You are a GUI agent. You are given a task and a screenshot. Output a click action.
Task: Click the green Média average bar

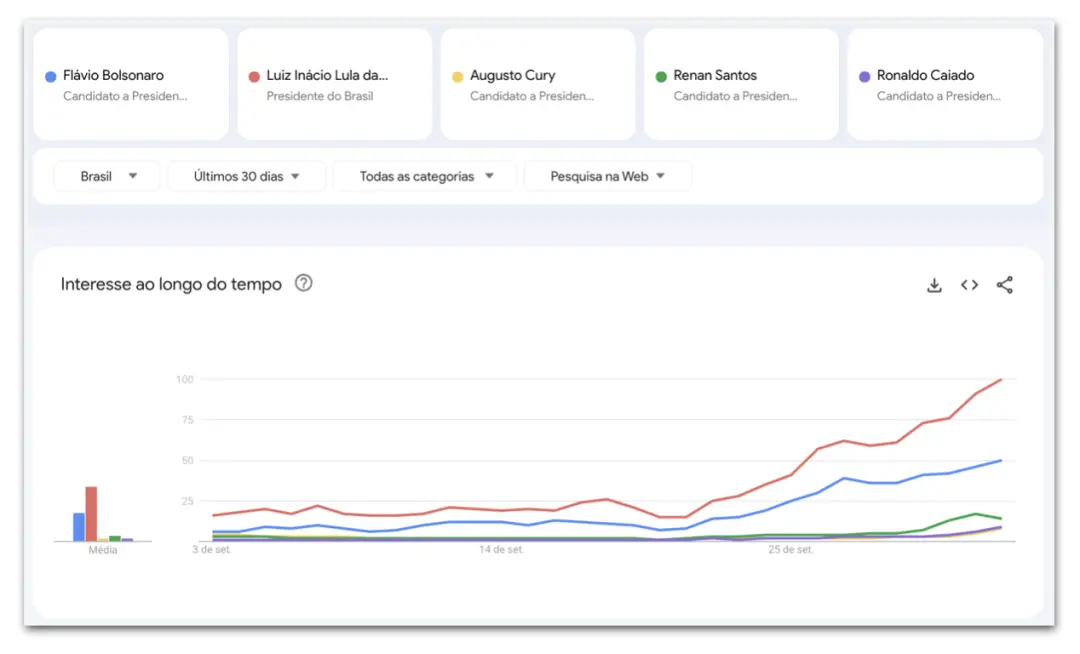coord(115,538)
